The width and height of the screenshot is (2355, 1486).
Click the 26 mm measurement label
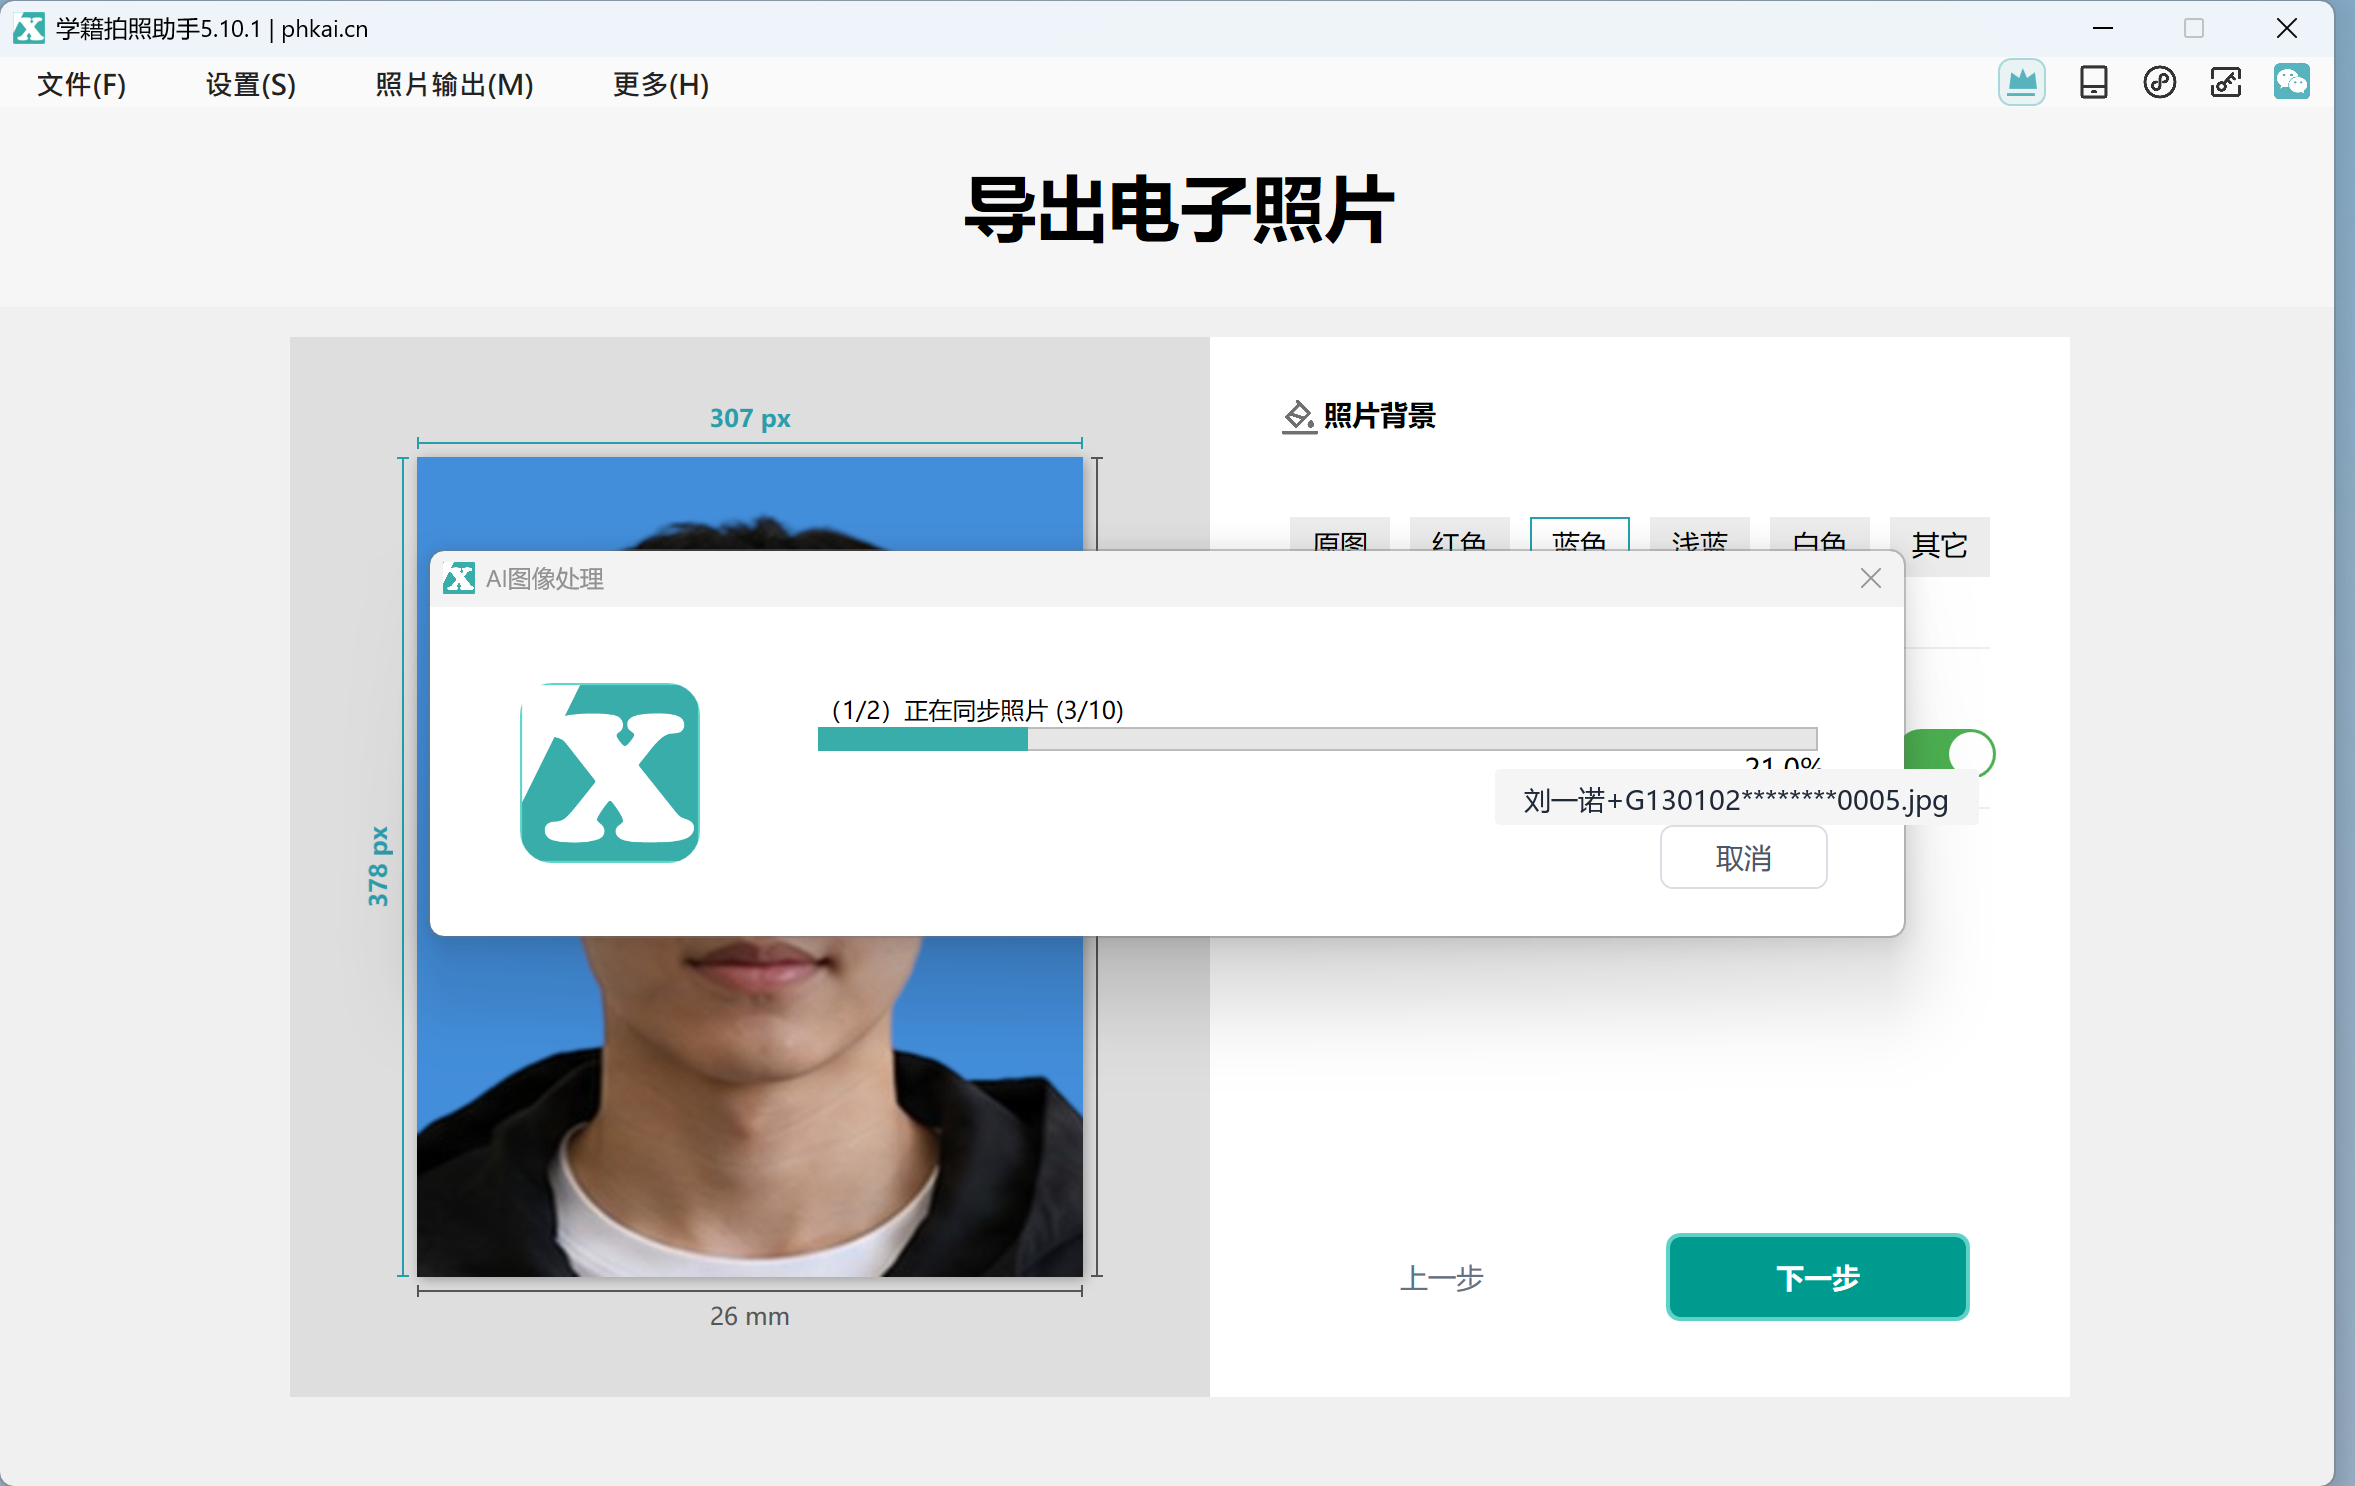[749, 1316]
